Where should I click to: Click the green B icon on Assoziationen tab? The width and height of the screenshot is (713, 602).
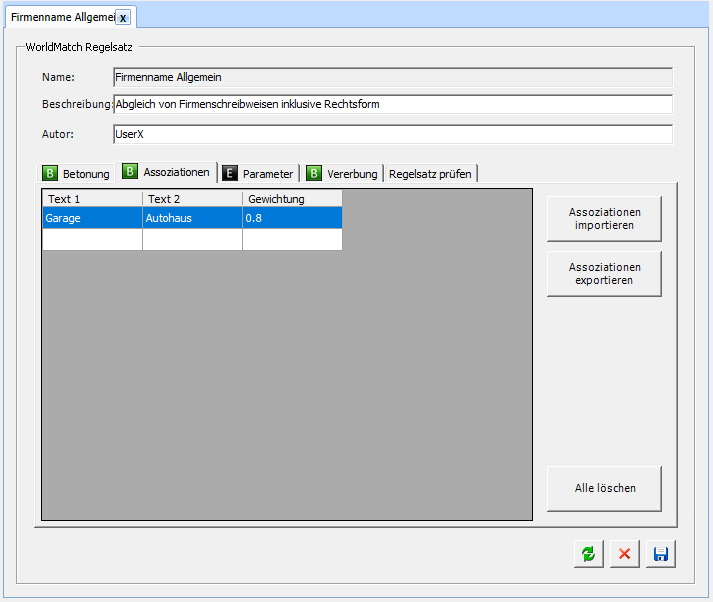[x=130, y=171]
